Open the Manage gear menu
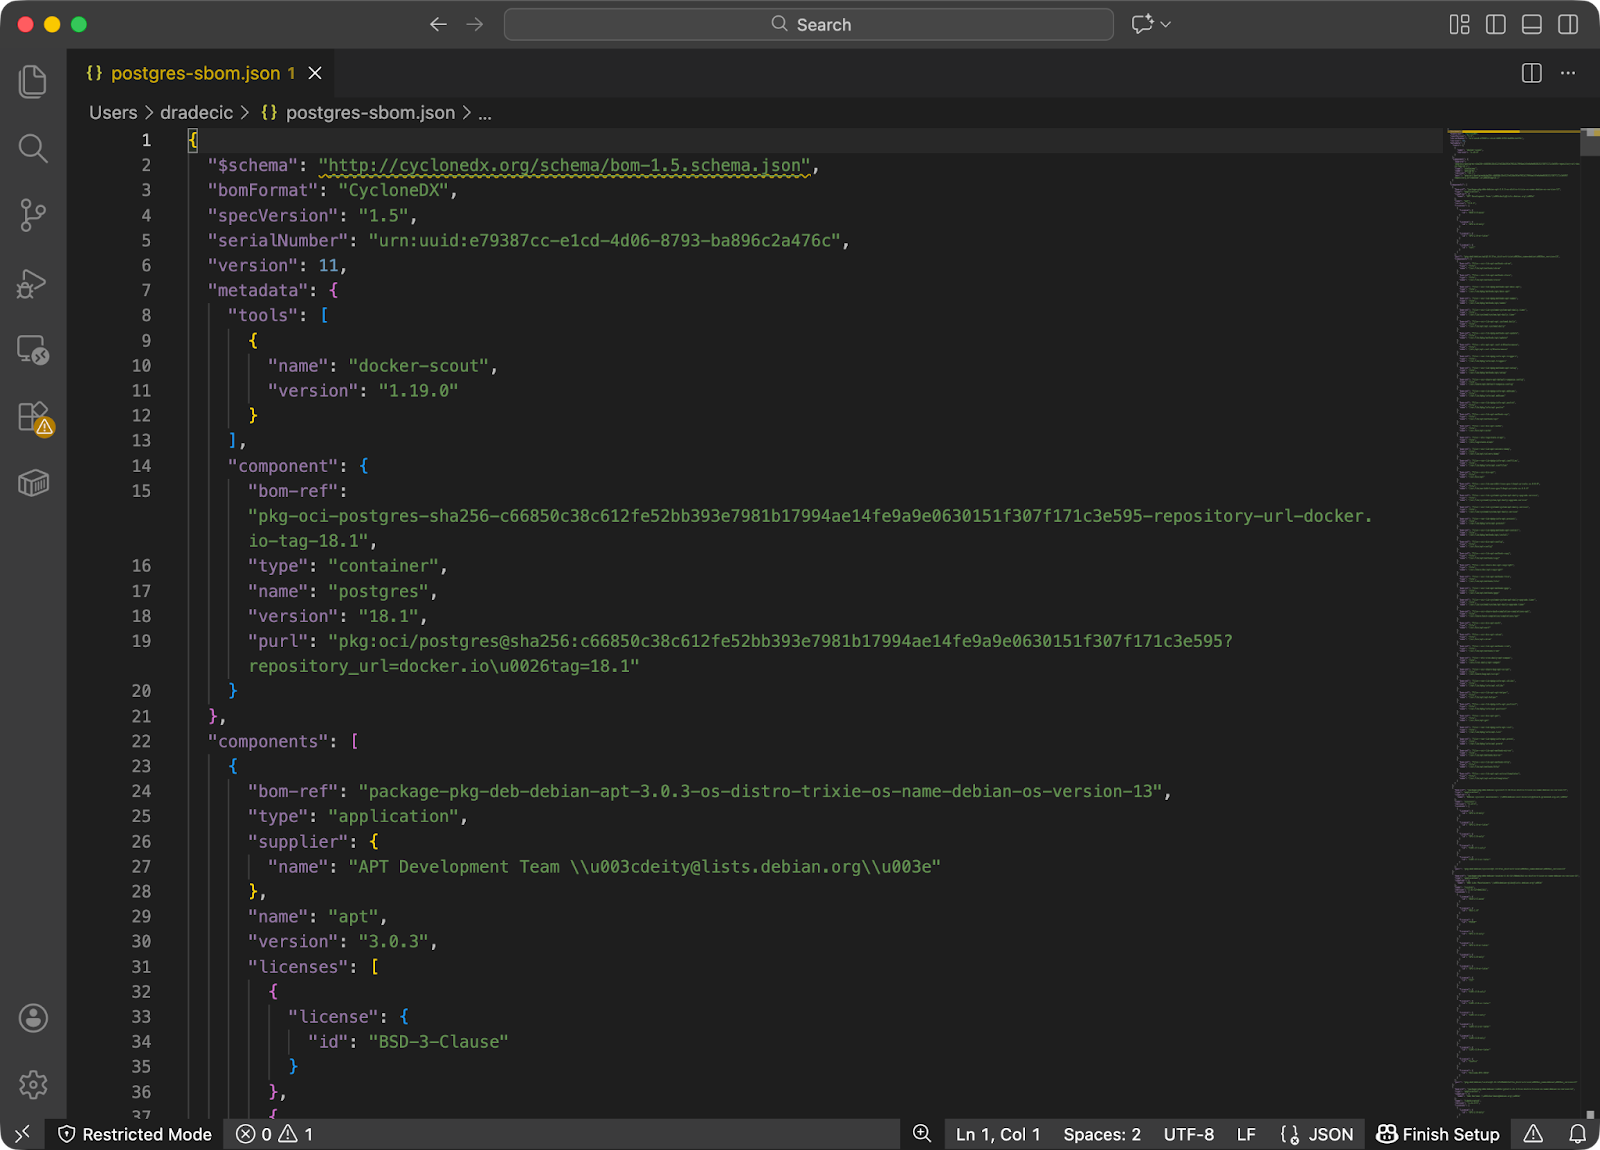 (33, 1085)
